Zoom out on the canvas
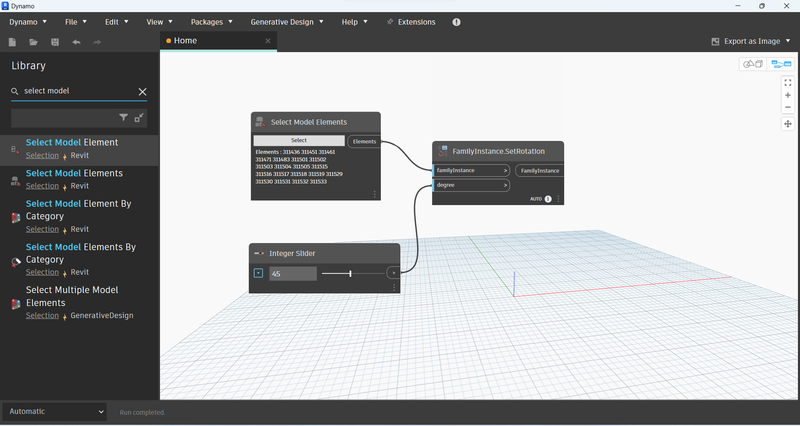This screenshot has height=426, width=800. (x=788, y=107)
